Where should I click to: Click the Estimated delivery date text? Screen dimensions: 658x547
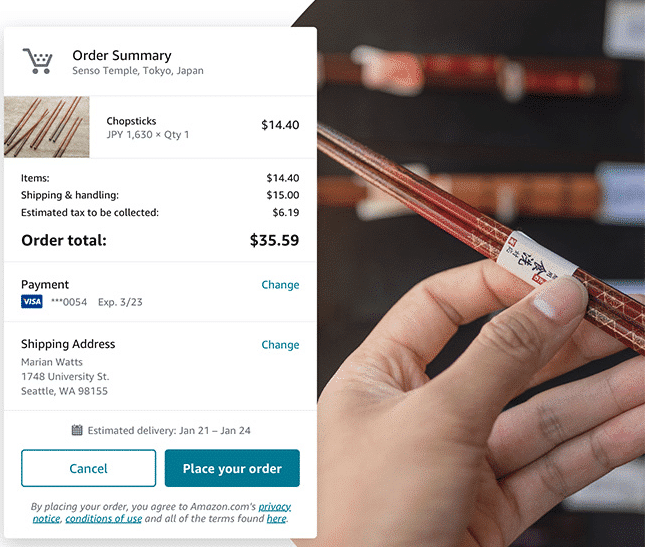pyautogui.click(x=169, y=430)
